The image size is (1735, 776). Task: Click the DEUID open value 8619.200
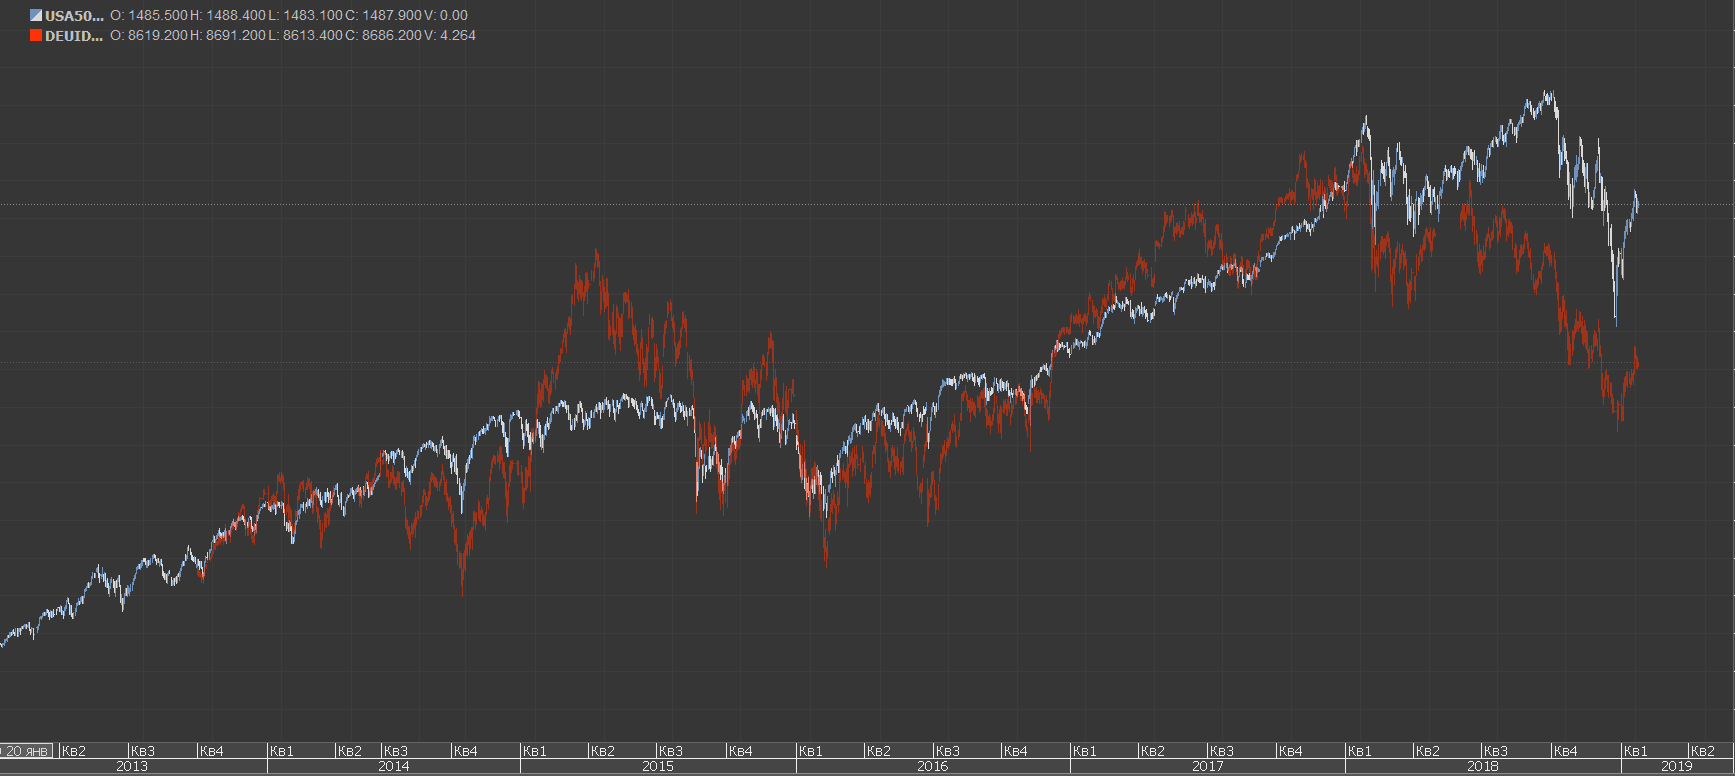[158, 36]
